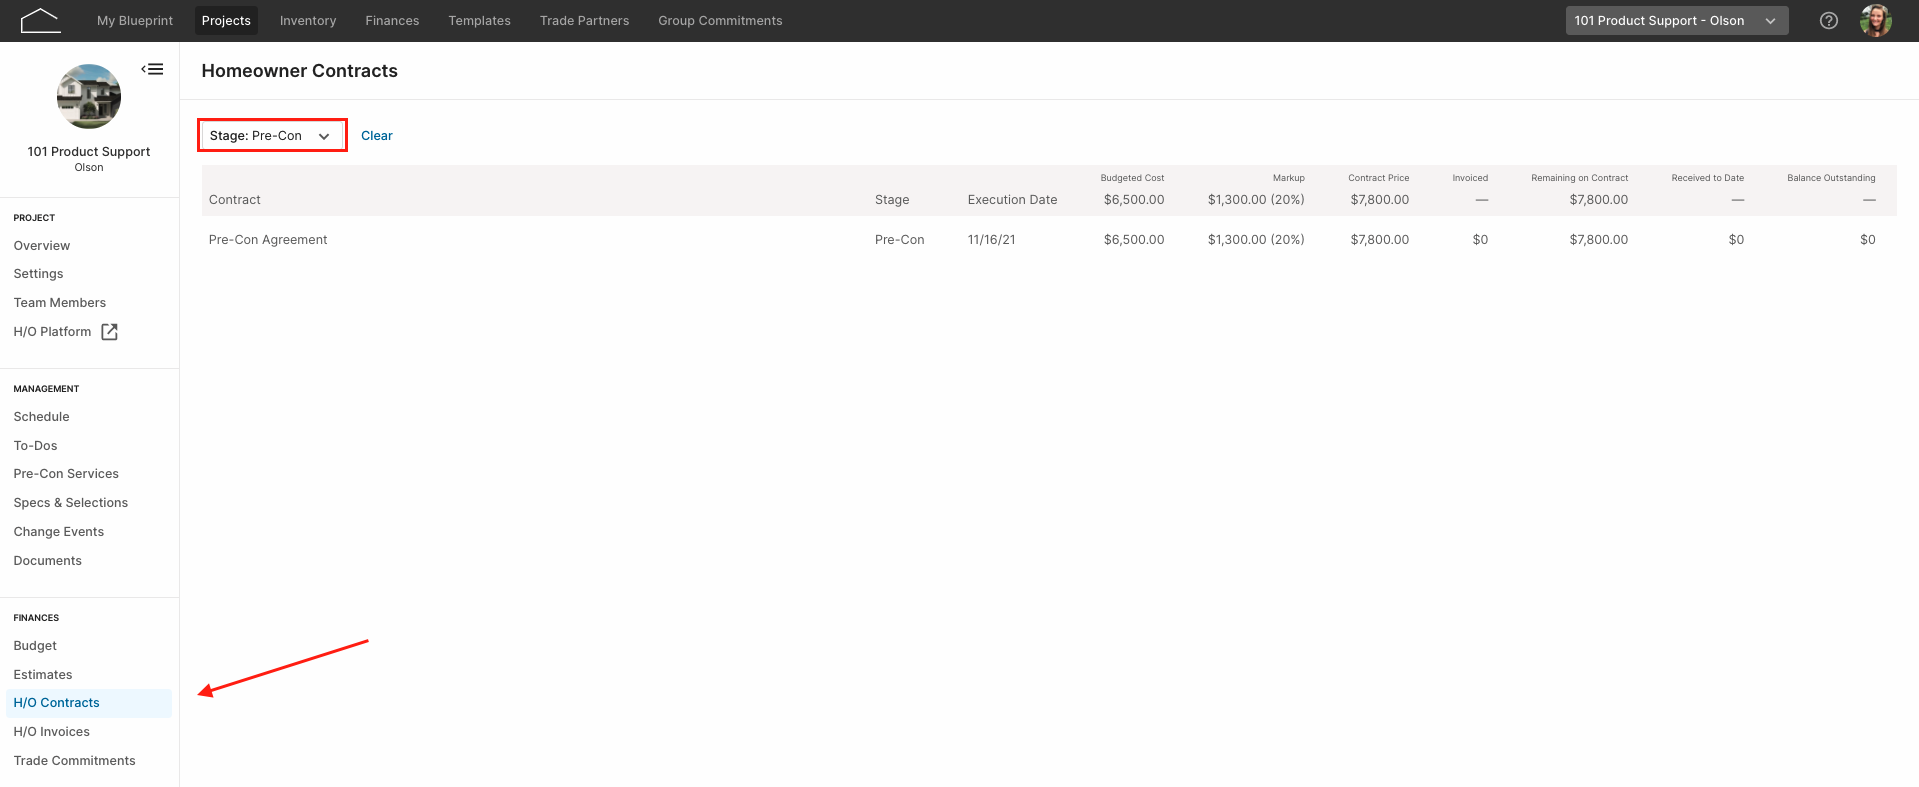Click the Execution Date column header

(x=1012, y=200)
